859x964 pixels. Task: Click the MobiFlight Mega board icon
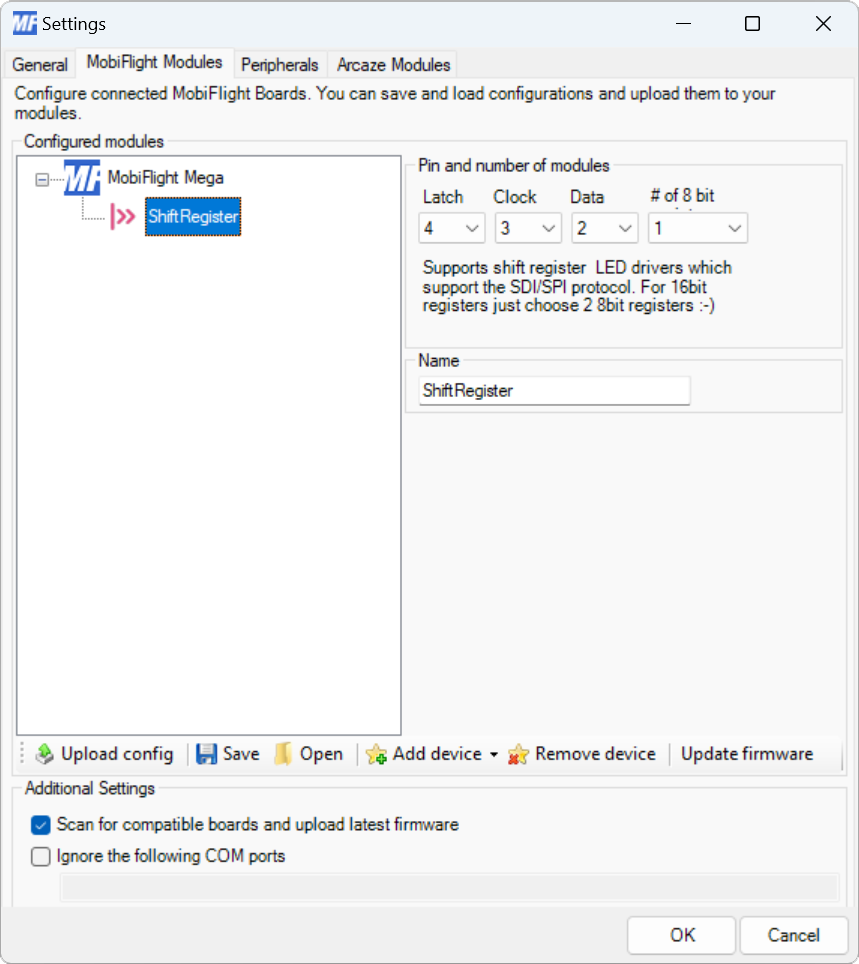[80, 178]
